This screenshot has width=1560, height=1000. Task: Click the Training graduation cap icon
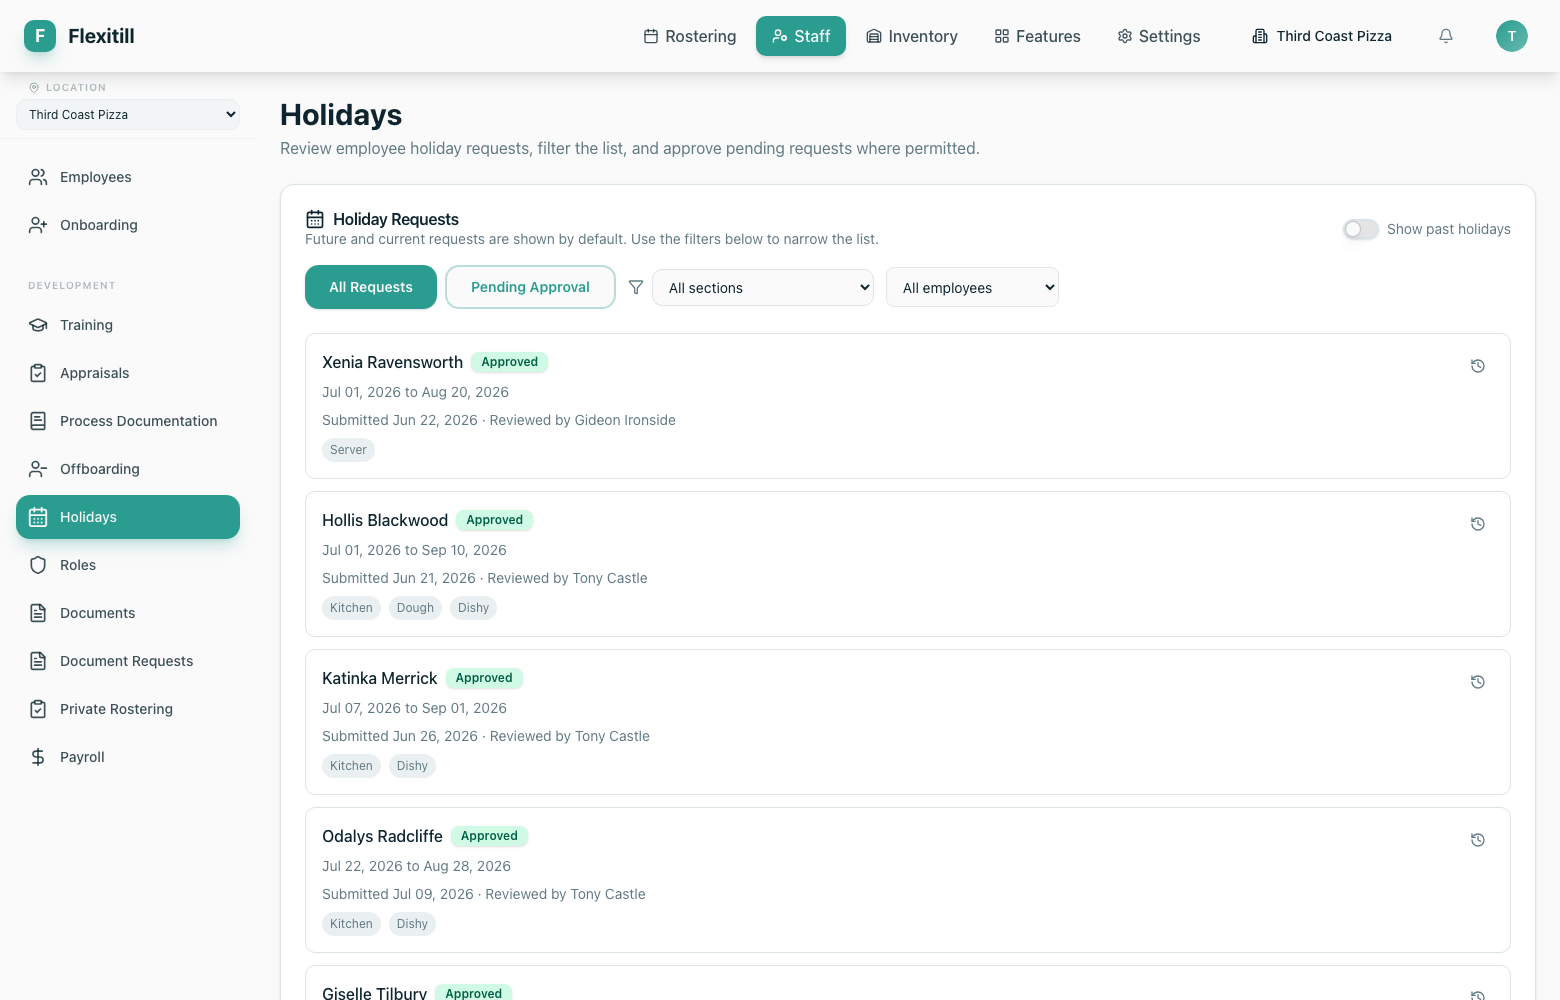click(38, 325)
